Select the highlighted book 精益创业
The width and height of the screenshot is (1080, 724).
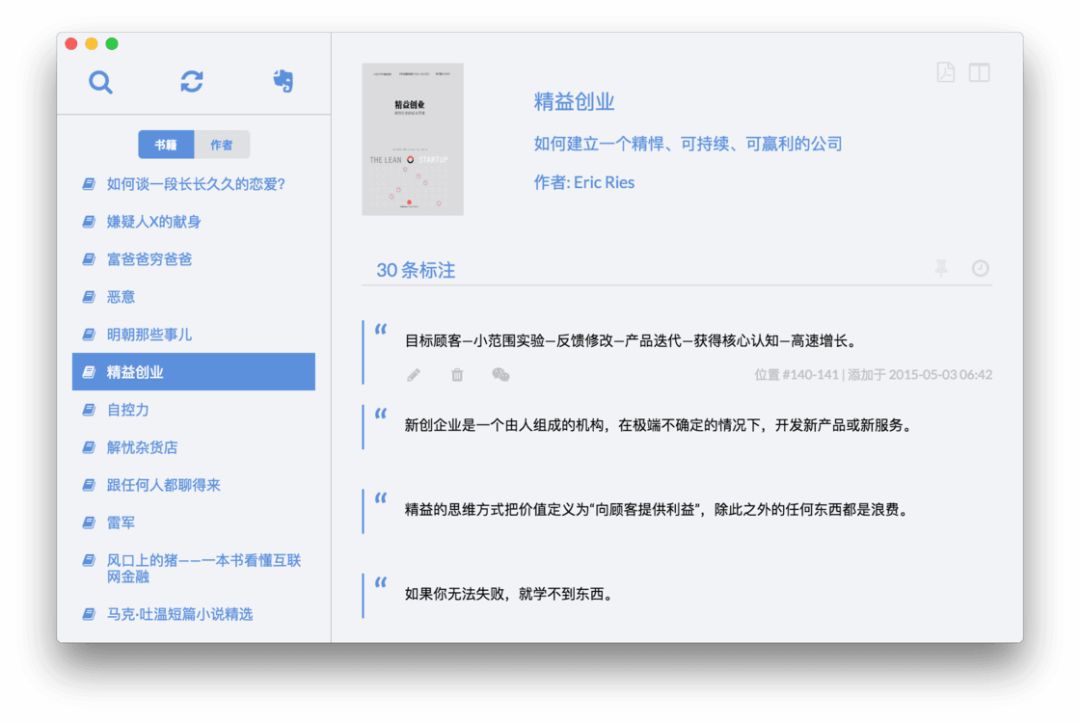click(194, 372)
